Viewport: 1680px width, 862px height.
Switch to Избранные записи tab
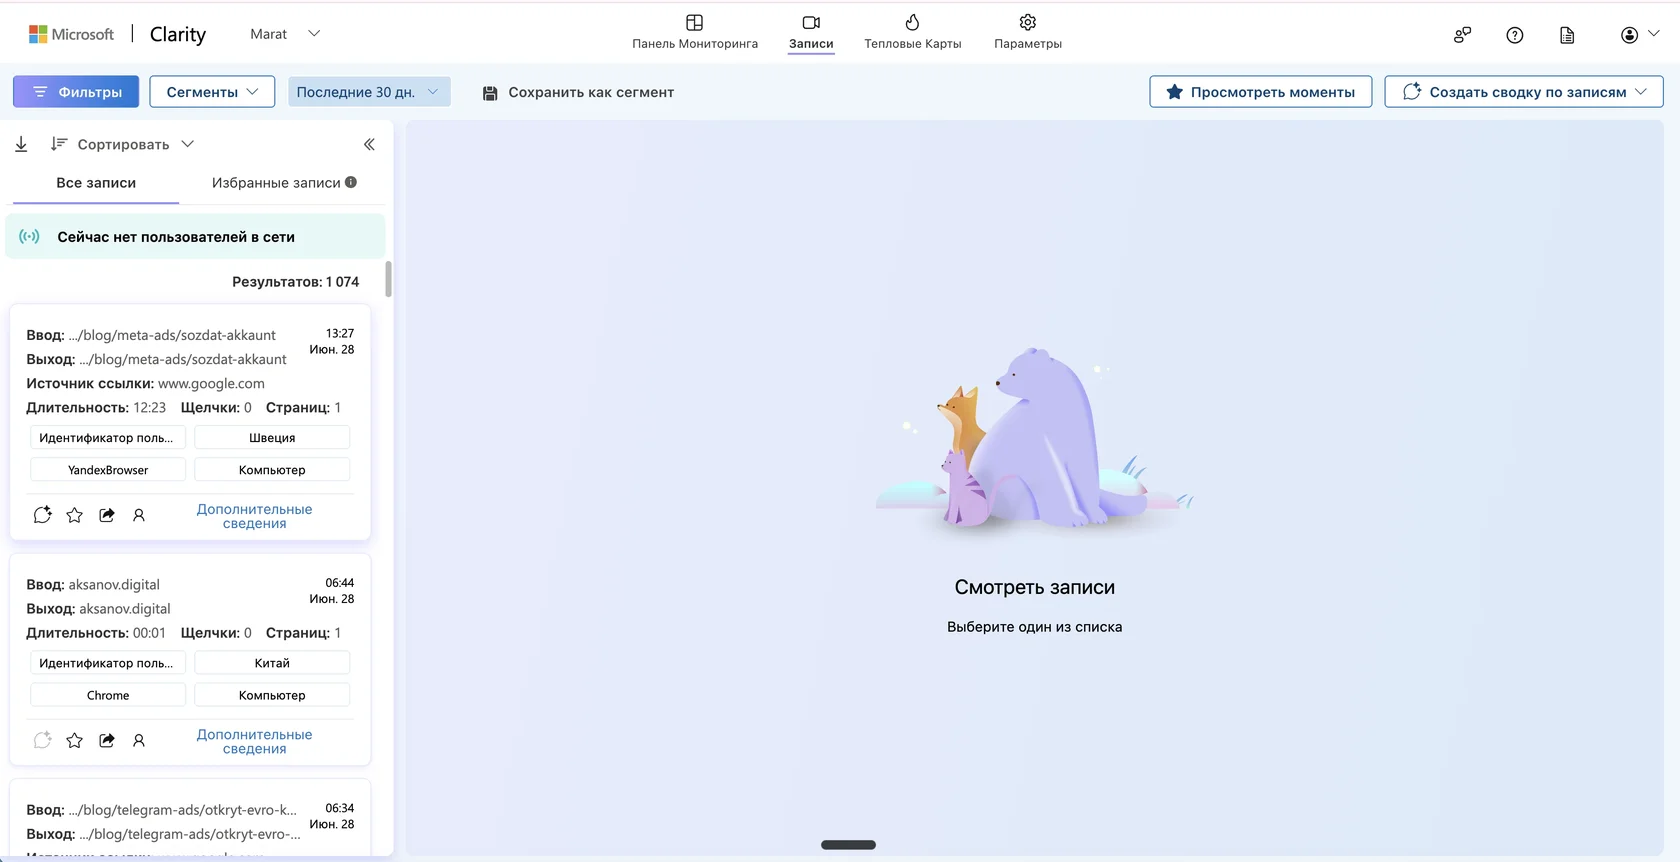click(x=284, y=183)
